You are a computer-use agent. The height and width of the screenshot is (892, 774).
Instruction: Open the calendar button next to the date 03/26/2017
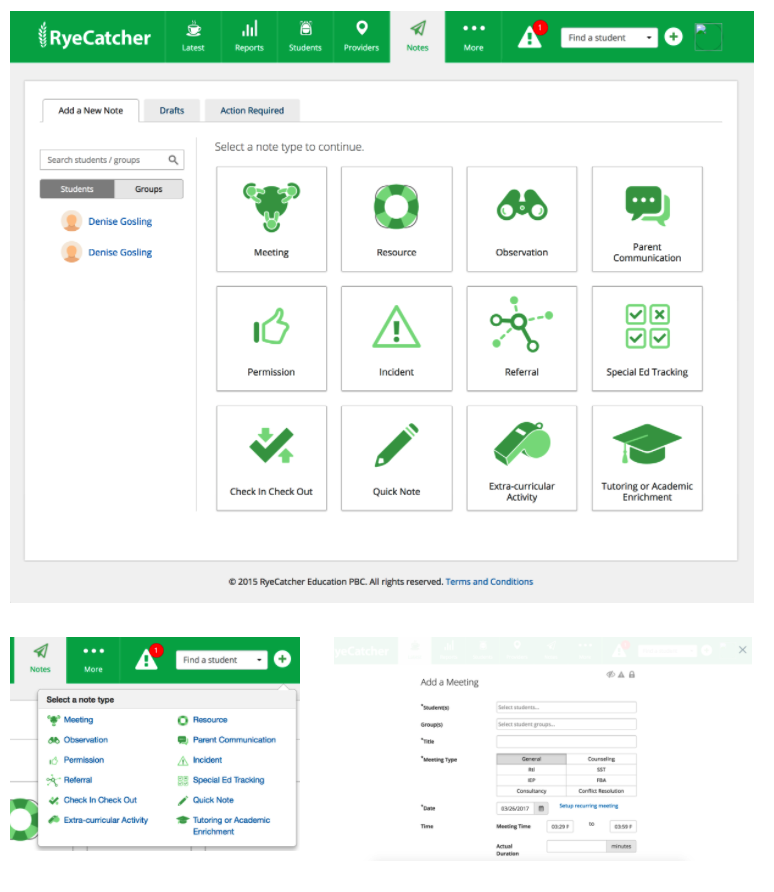pyautogui.click(x=541, y=808)
